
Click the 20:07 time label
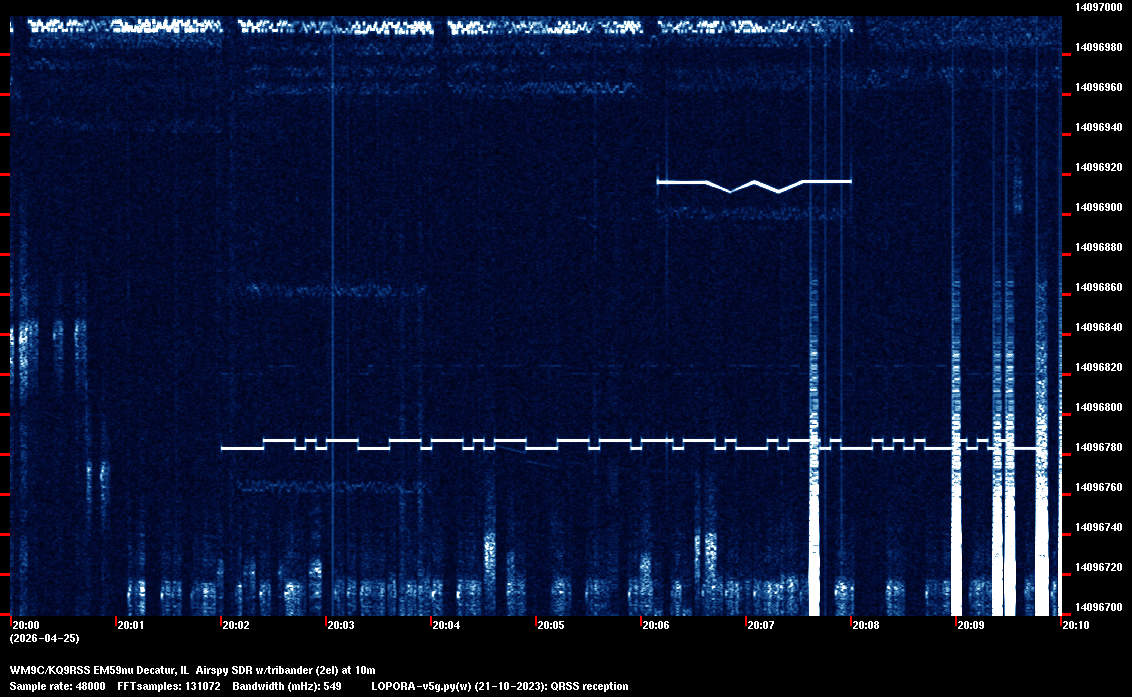click(x=760, y=625)
